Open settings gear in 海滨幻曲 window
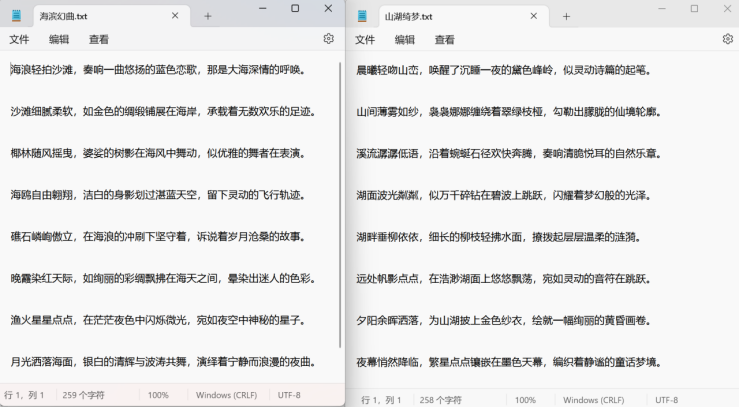 tap(328, 39)
